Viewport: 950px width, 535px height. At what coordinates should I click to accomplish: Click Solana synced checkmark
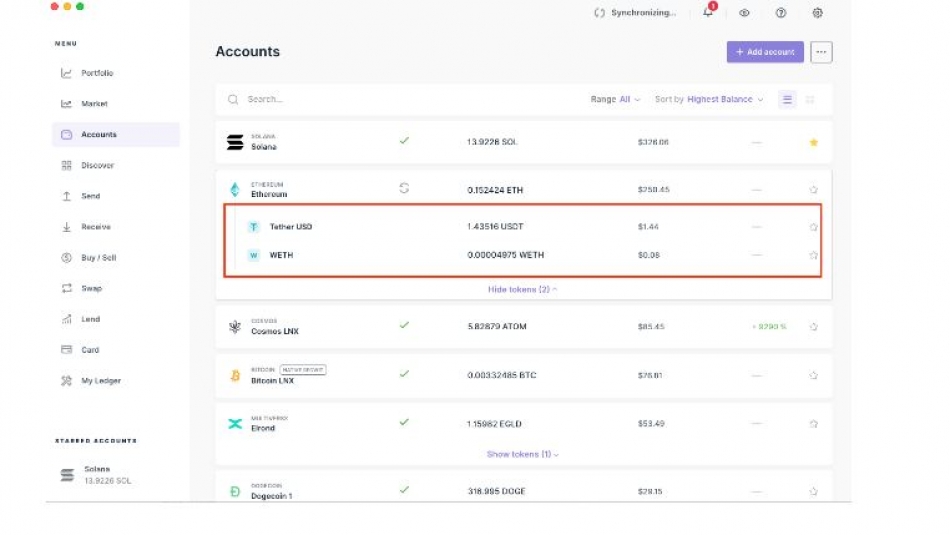point(404,141)
